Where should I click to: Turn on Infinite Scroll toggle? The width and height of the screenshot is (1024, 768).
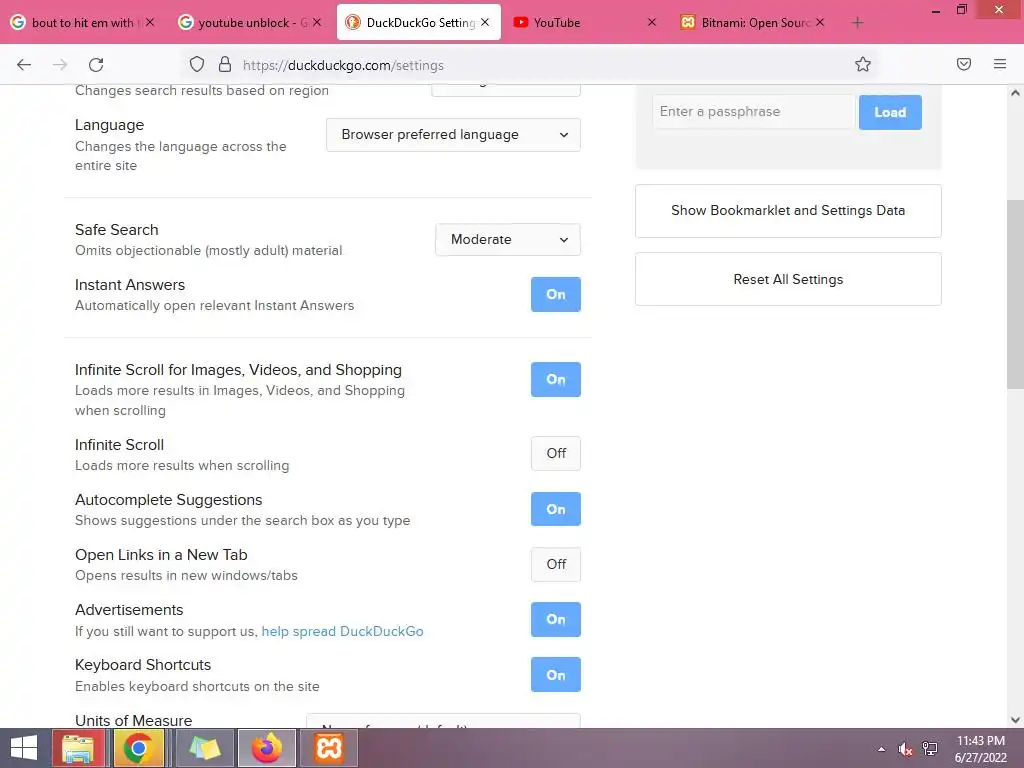[556, 453]
